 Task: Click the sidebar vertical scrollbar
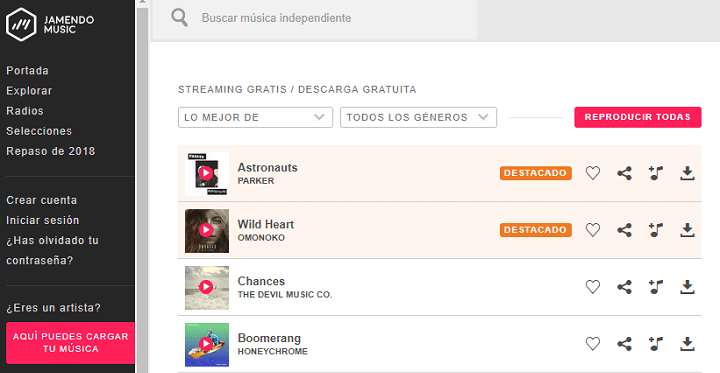pyautogui.click(x=142, y=186)
